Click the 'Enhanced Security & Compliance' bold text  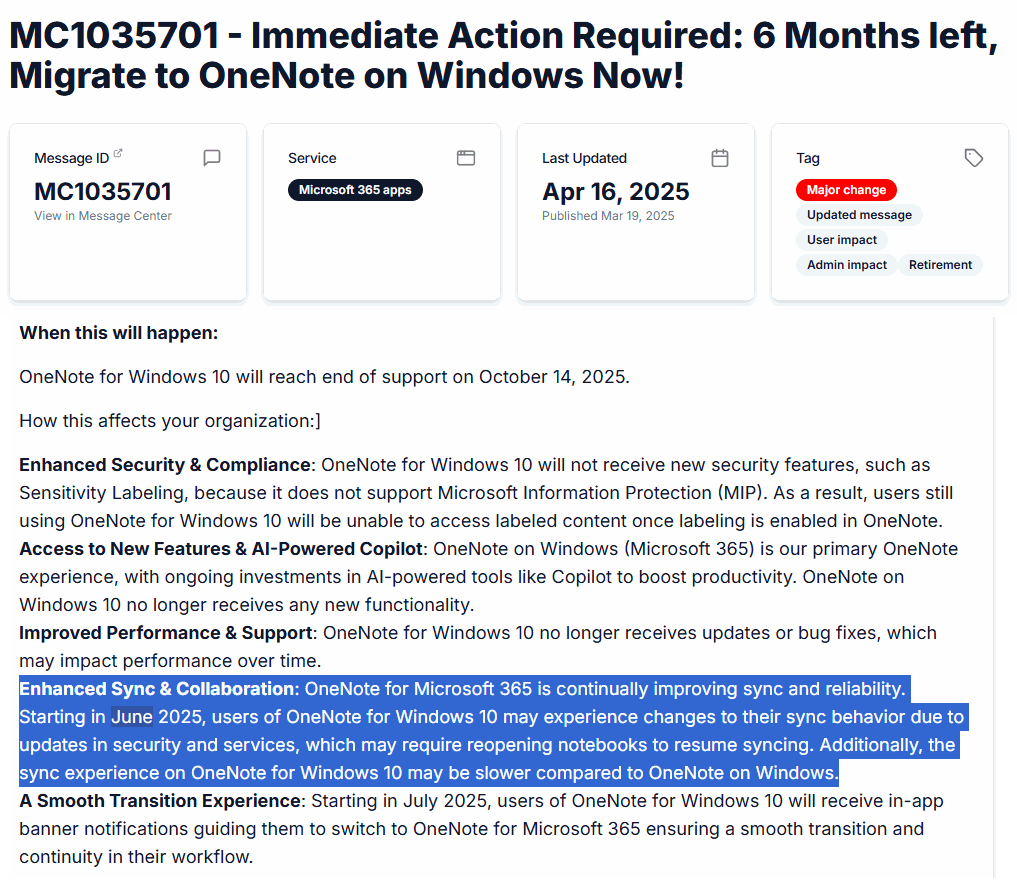[165, 465]
